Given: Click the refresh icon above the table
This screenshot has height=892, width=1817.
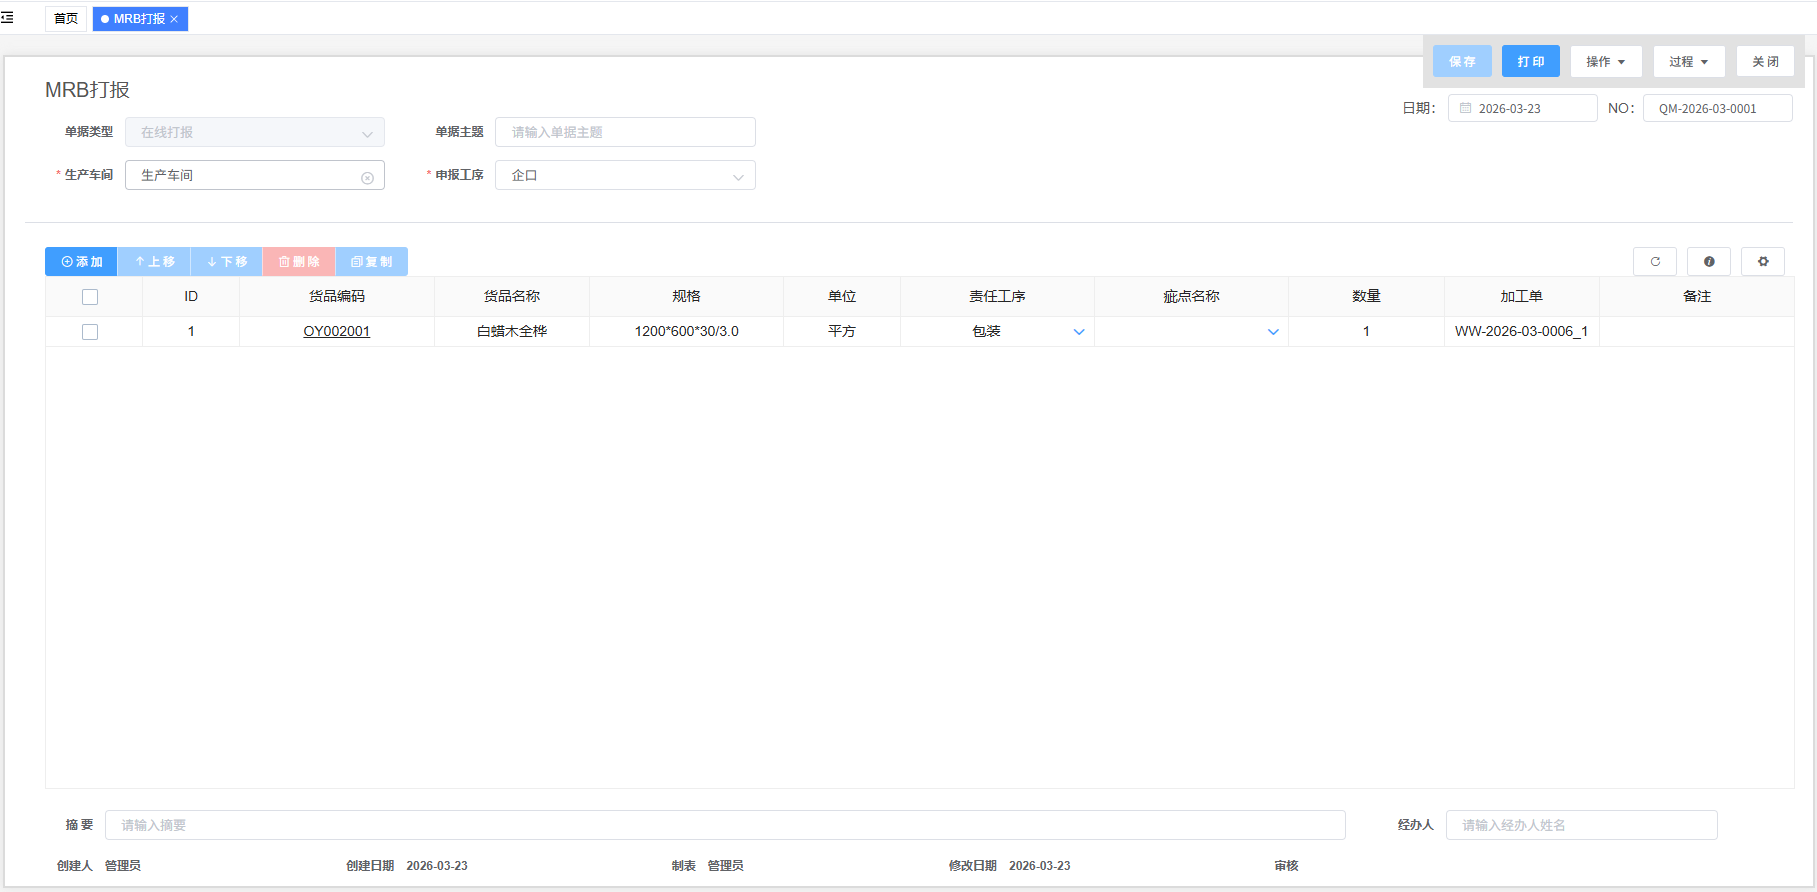Looking at the screenshot, I should coord(1655,262).
